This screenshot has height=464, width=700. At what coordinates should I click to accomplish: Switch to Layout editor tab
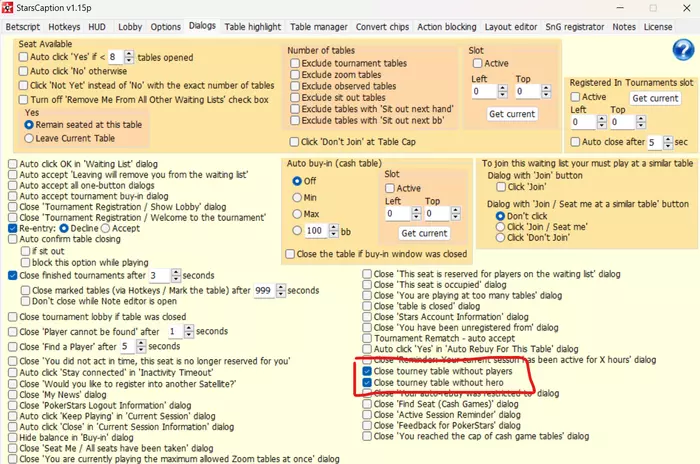point(511,27)
